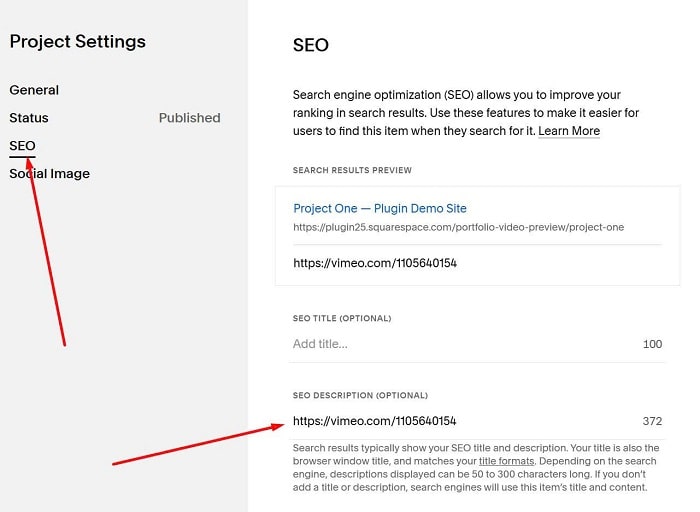Click the vimeo.com text in search preview
This screenshot has height=512, width=700.
tap(374, 264)
